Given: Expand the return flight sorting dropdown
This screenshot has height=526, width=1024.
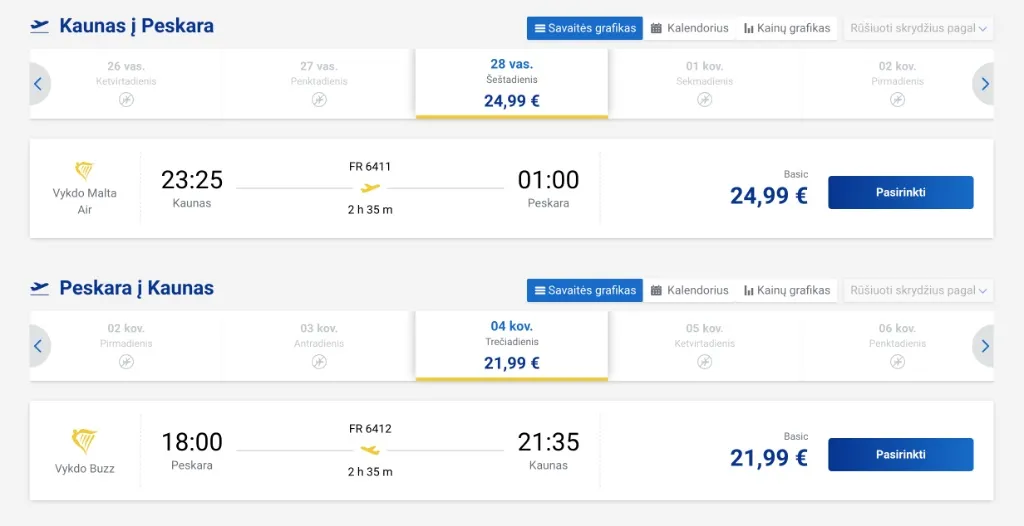Looking at the screenshot, I should 919,290.
